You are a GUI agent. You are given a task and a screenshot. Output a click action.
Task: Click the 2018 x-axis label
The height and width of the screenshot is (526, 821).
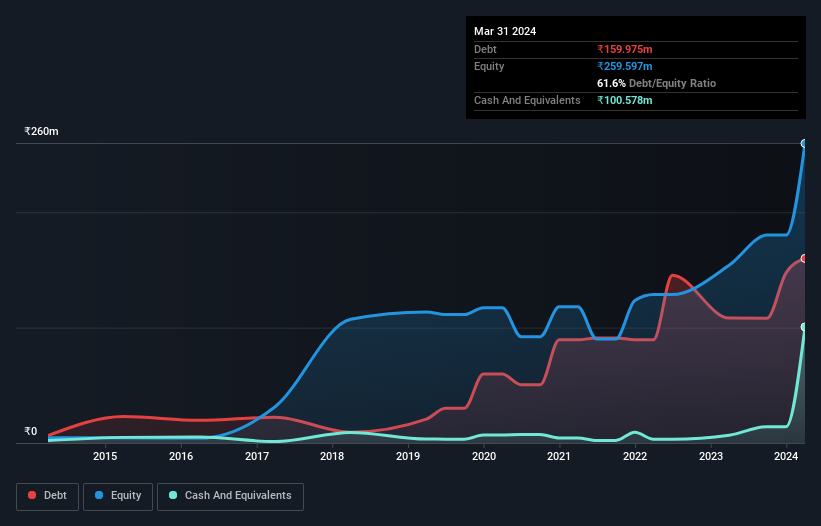(x=332, y=456)
